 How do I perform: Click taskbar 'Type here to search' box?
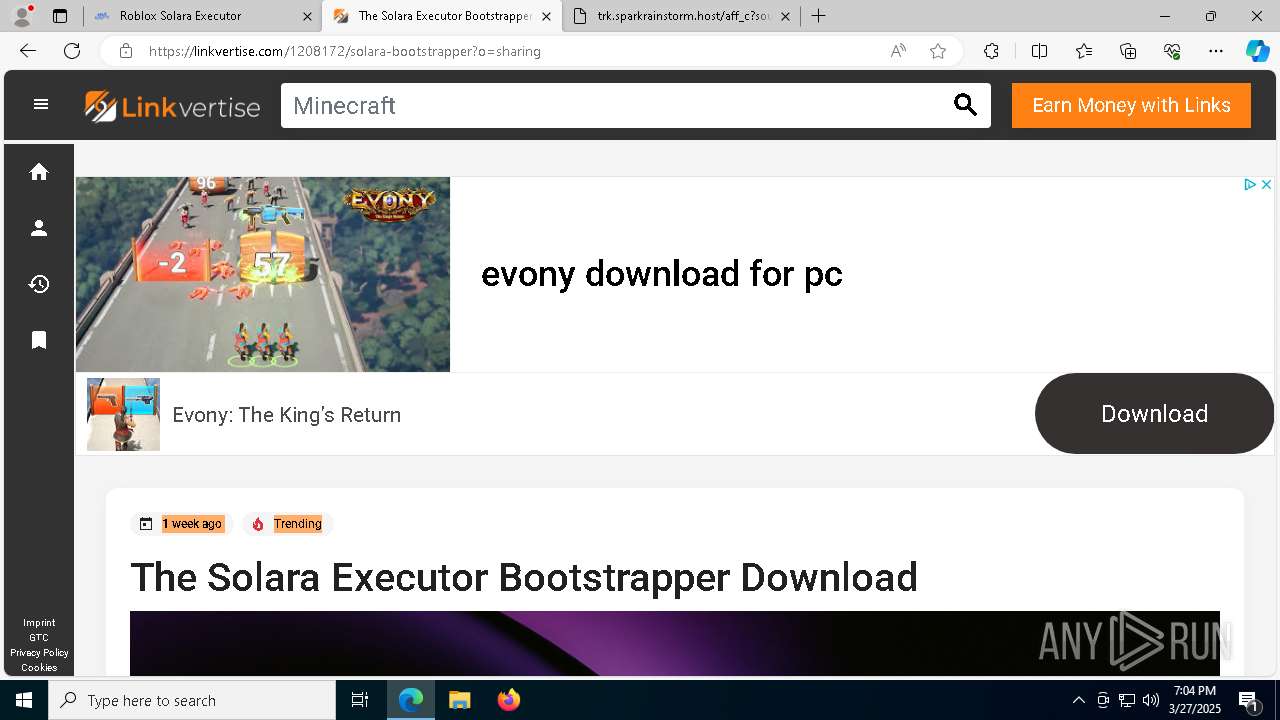point(192,700)
